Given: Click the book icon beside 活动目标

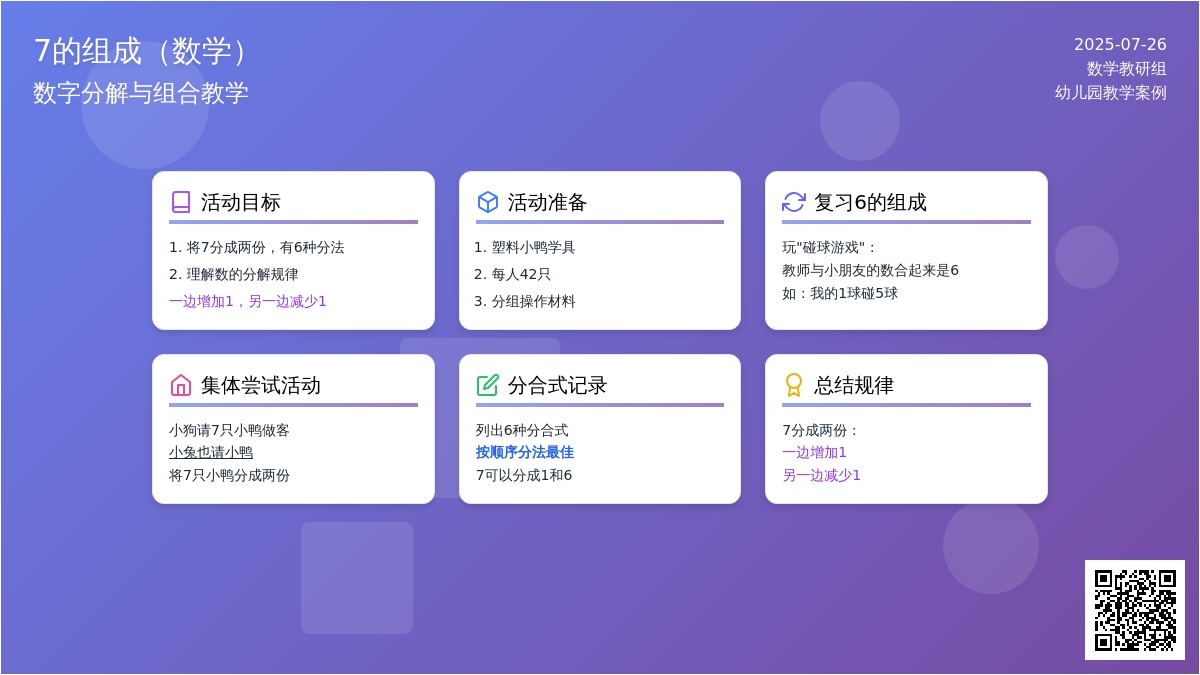Looking at the screenshot, I should coord(181,202).
